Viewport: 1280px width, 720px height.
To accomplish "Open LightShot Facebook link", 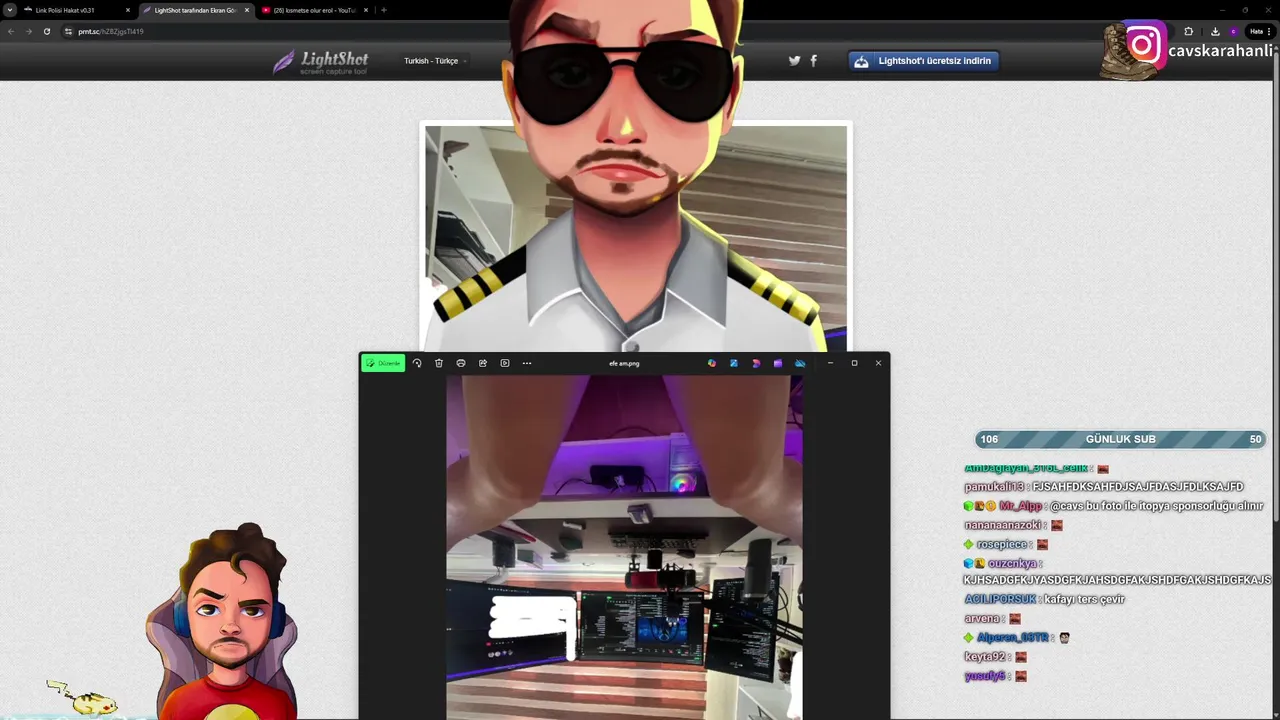I will (x=813, y=61).
